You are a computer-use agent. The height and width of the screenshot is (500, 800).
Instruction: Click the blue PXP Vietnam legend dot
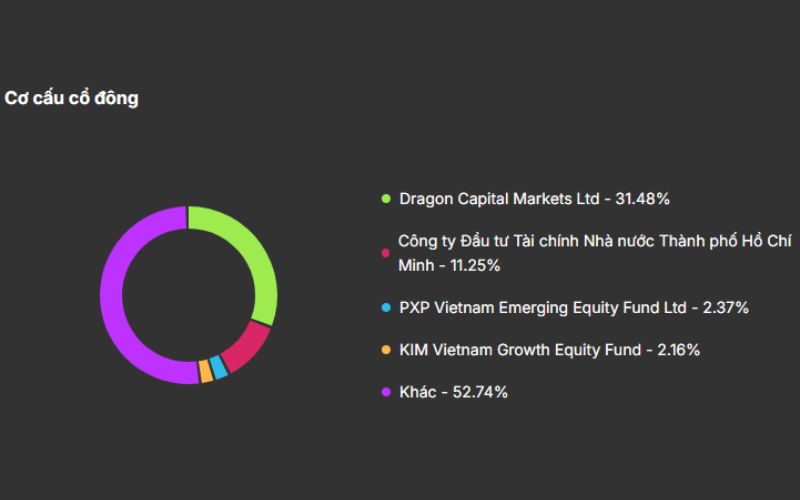(386, 308)
